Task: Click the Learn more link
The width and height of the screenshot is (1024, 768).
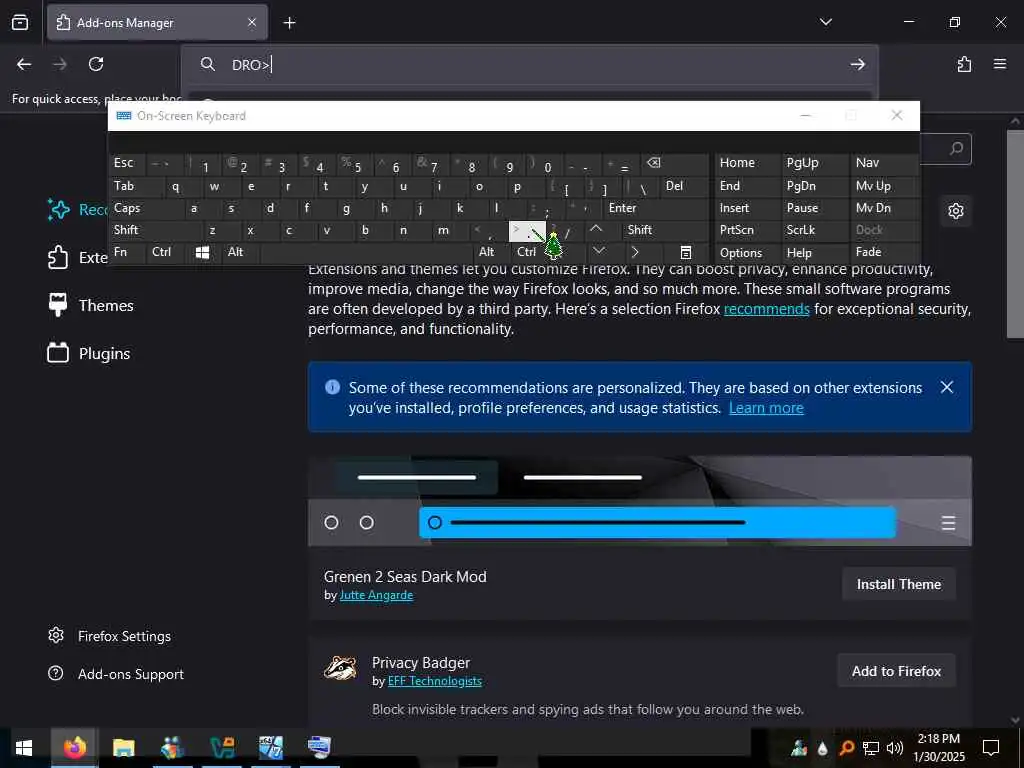Action: 766,408
